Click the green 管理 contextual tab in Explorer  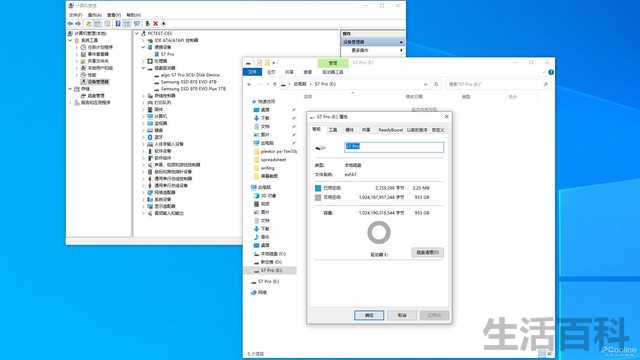click(x=333, y=63)
